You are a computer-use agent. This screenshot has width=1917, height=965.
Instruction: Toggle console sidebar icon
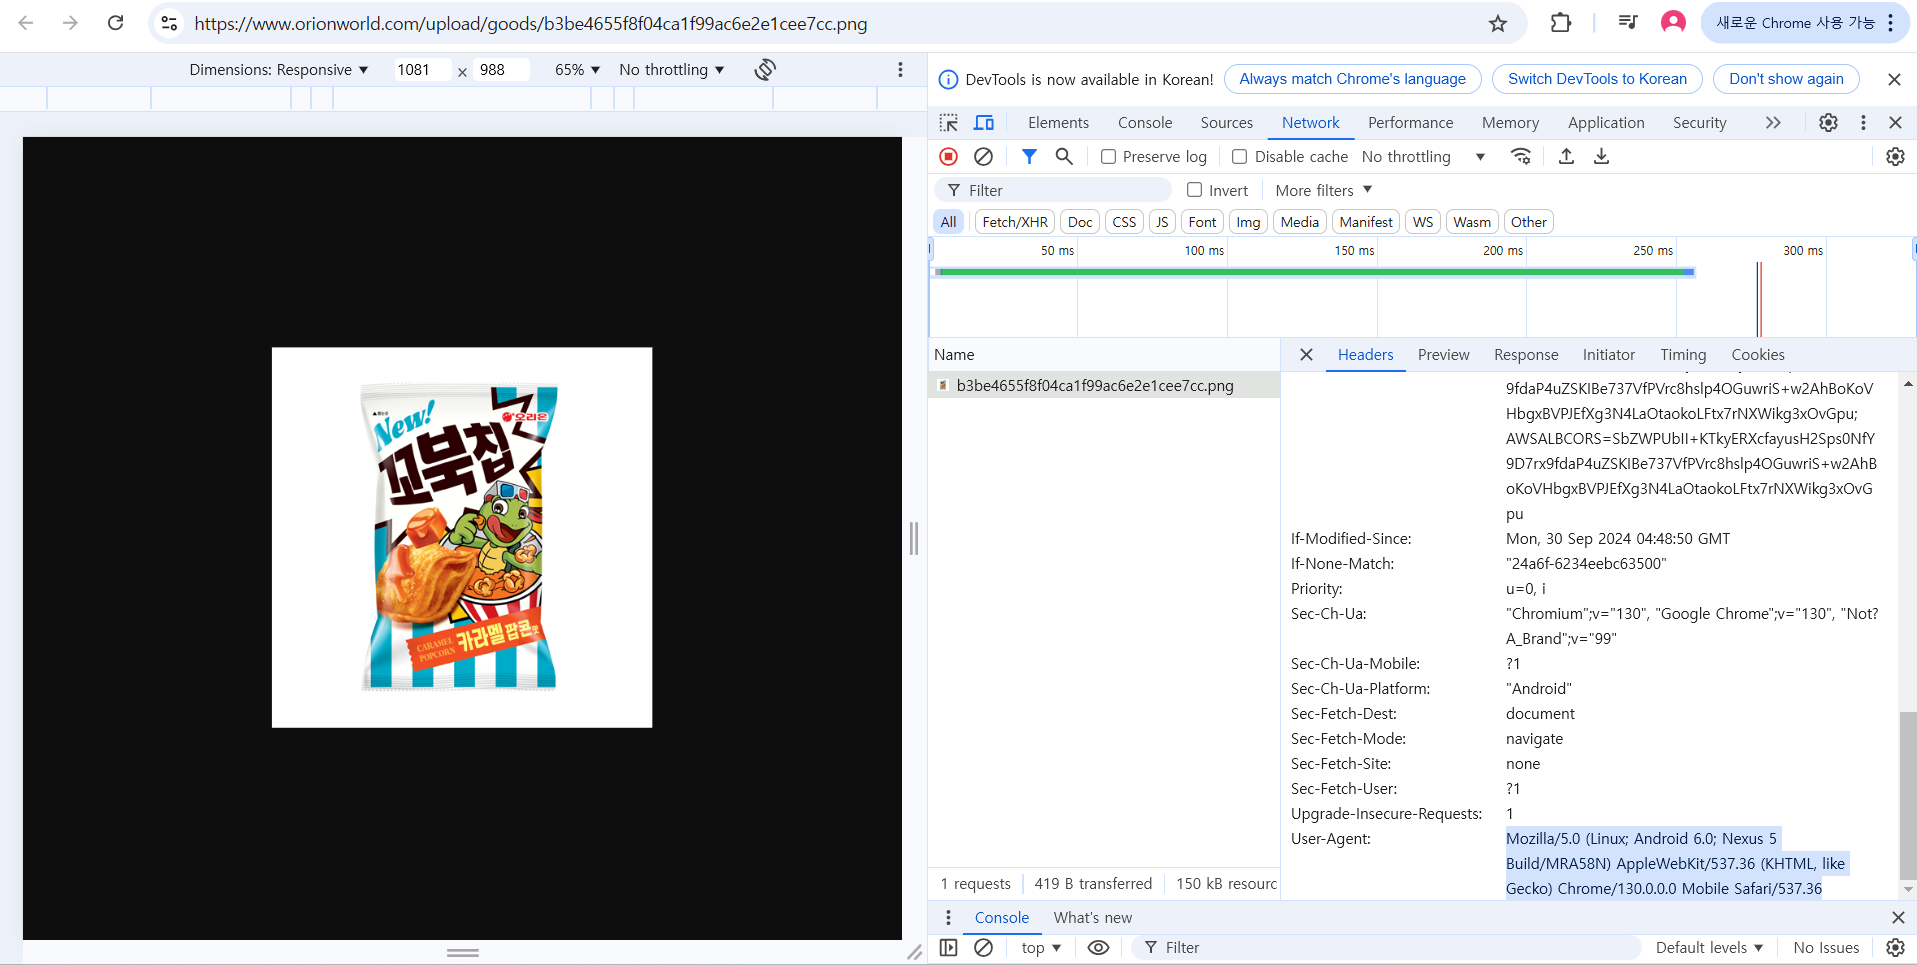pos(948,947)
